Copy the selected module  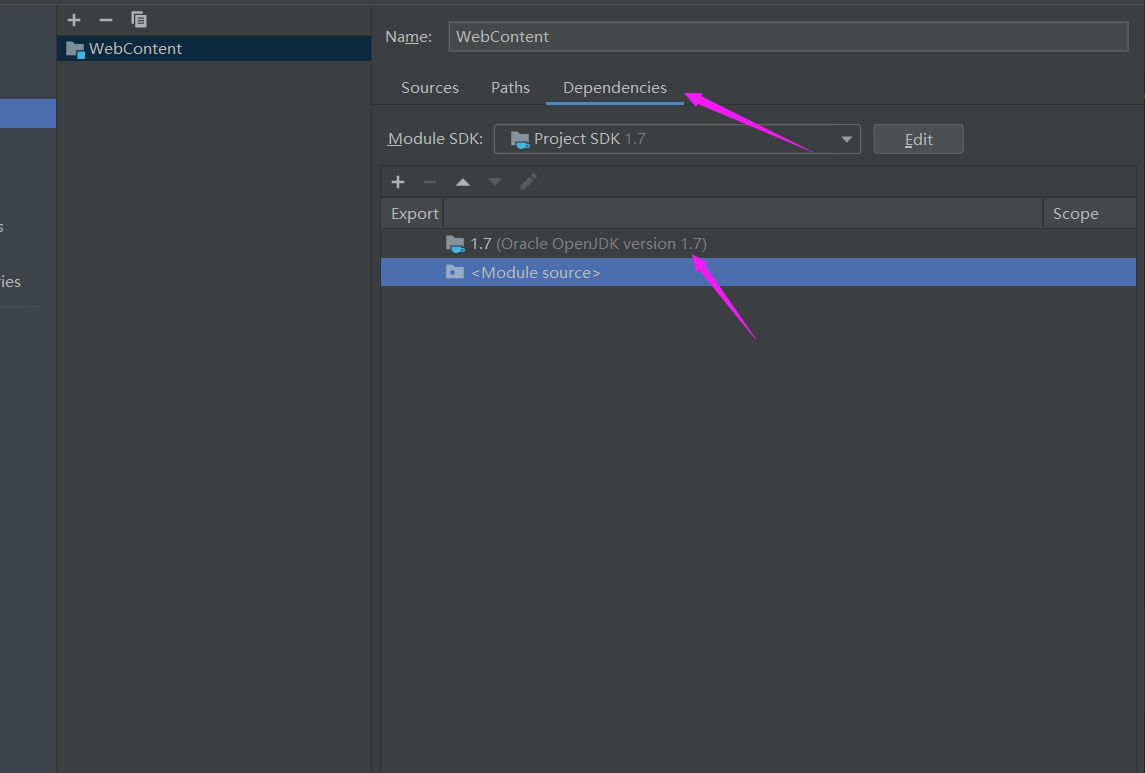tap(139, 20)
